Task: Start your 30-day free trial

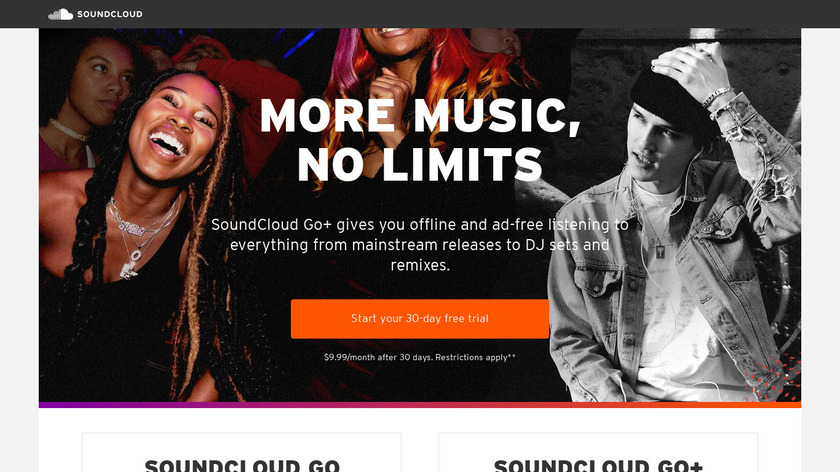Action: pyautogui.click(x=419, y=319)
